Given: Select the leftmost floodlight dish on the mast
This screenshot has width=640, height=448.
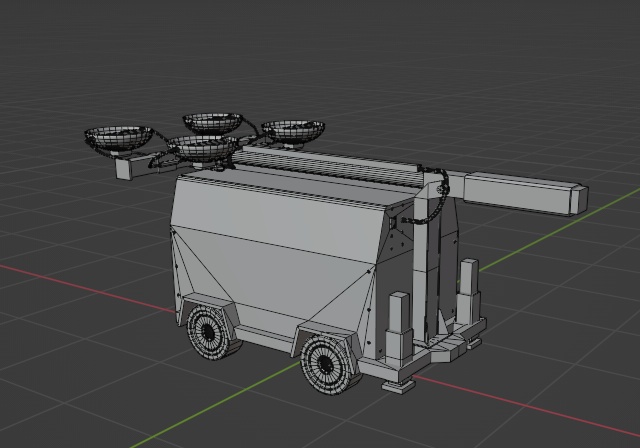Looking at the screenshot, I should [x=119, y=138].
